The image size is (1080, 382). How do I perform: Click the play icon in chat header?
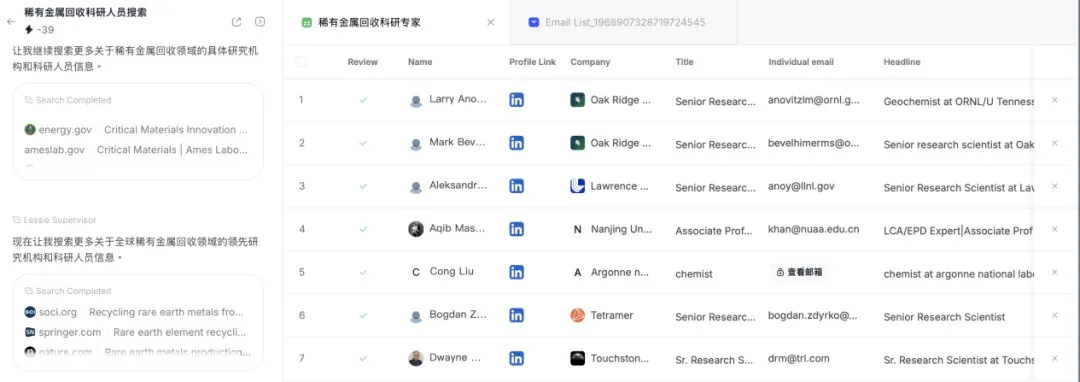[x=260, y=21]
